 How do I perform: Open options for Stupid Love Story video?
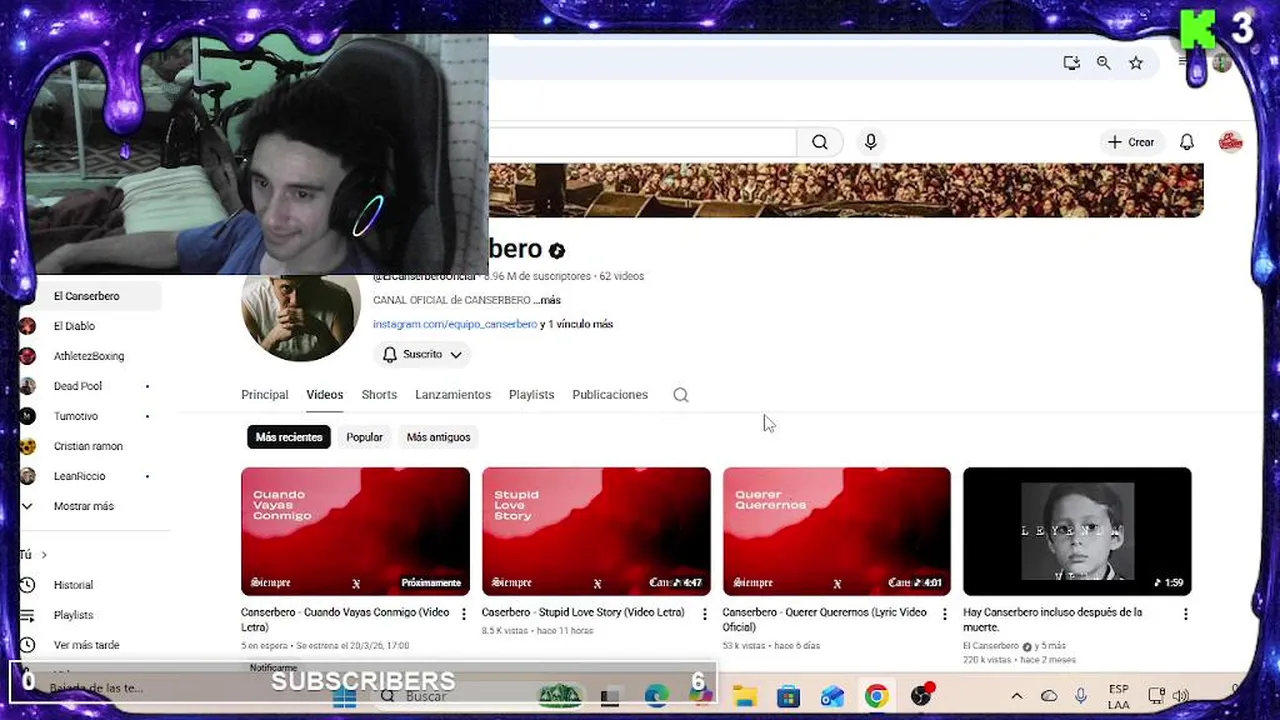(x=704, y=614)
